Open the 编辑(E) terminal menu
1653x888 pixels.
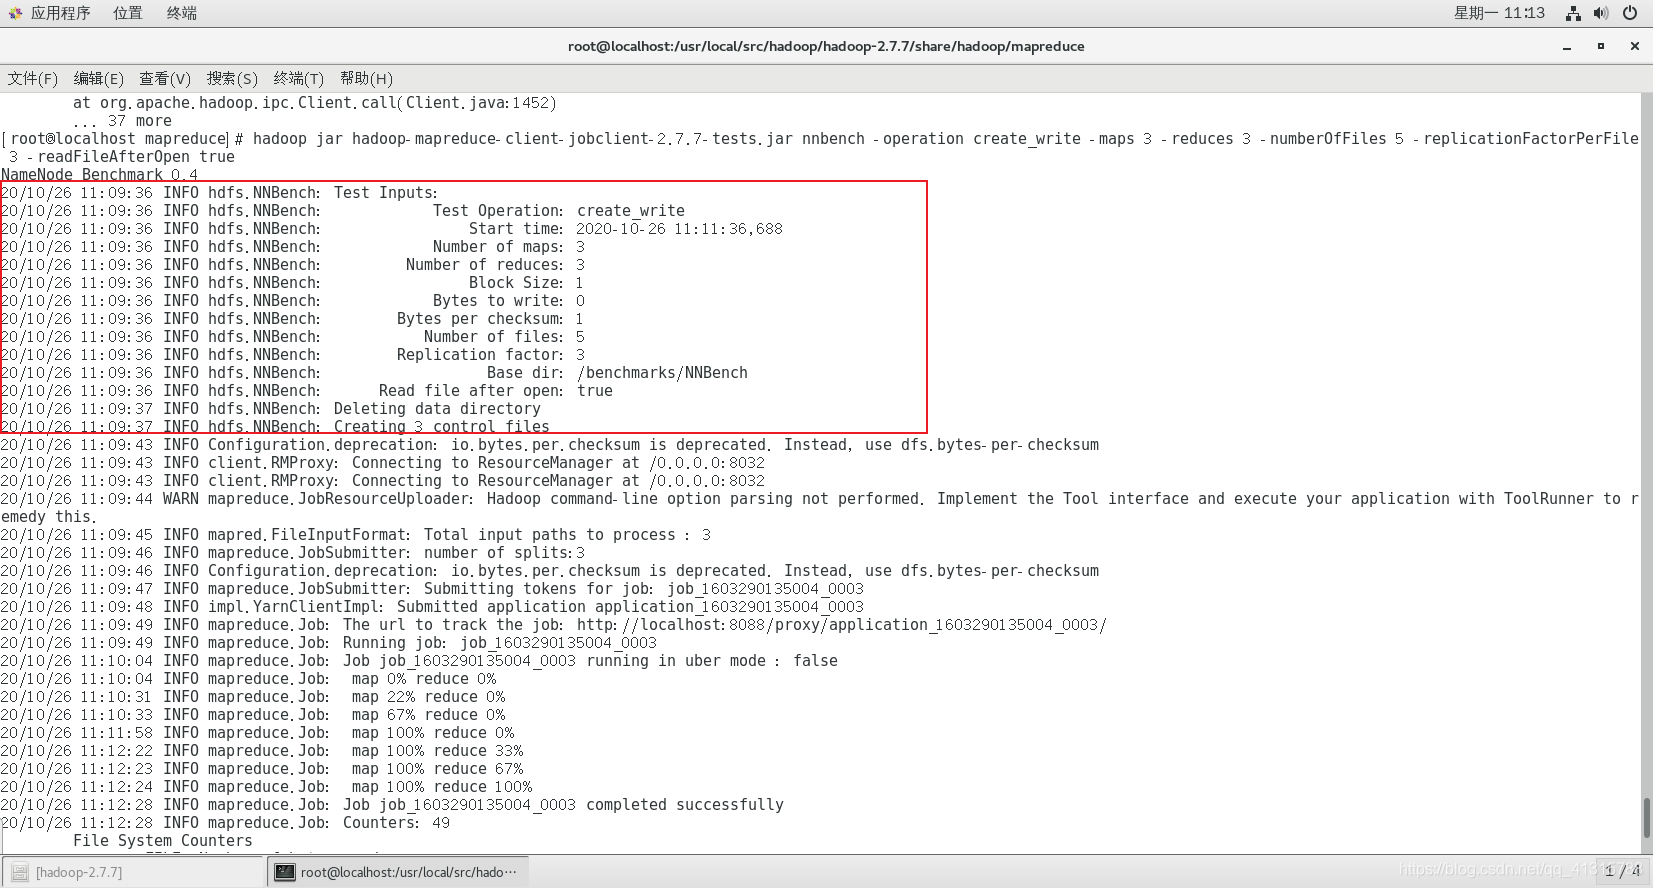99,78
